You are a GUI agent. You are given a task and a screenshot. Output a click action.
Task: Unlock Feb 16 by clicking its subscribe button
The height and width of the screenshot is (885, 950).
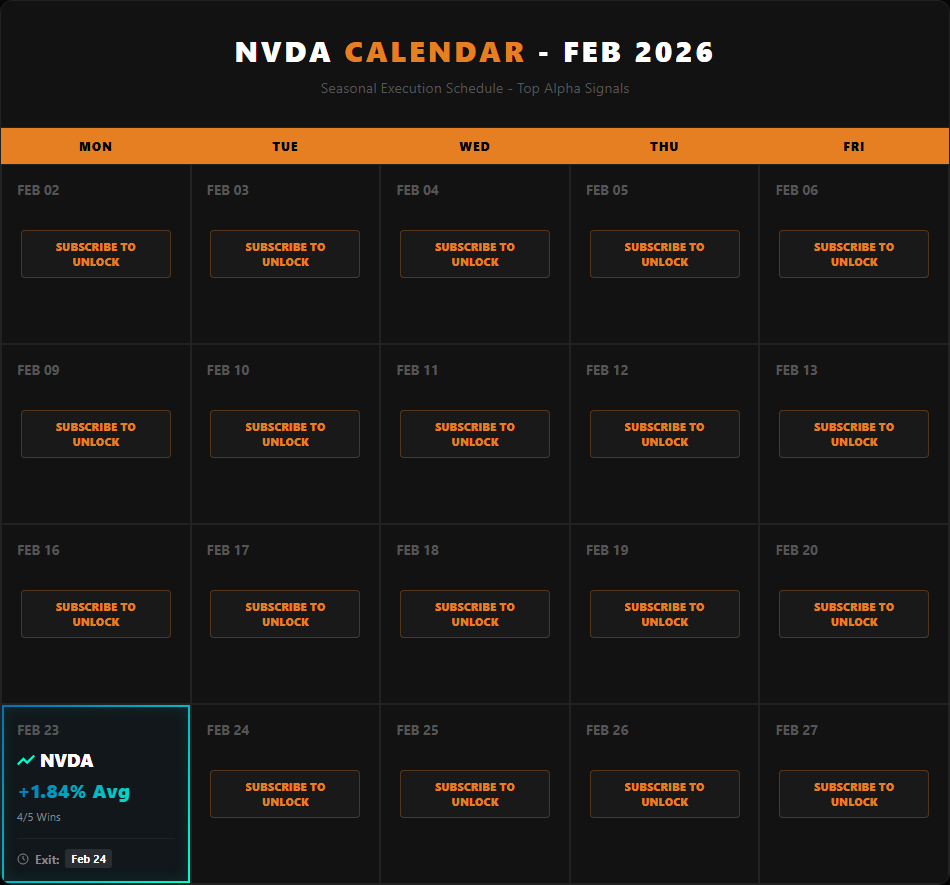tap(95, 614)
